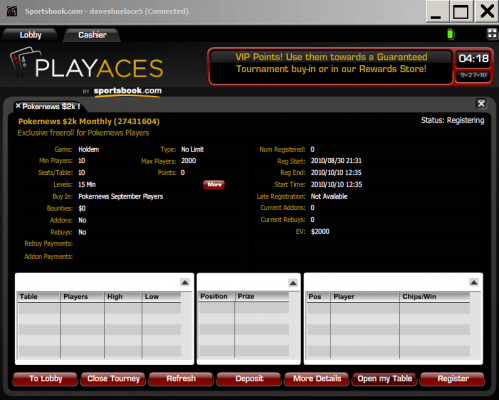Open the Lobby tab
This screenshot has height=400, width=499.
30,35
